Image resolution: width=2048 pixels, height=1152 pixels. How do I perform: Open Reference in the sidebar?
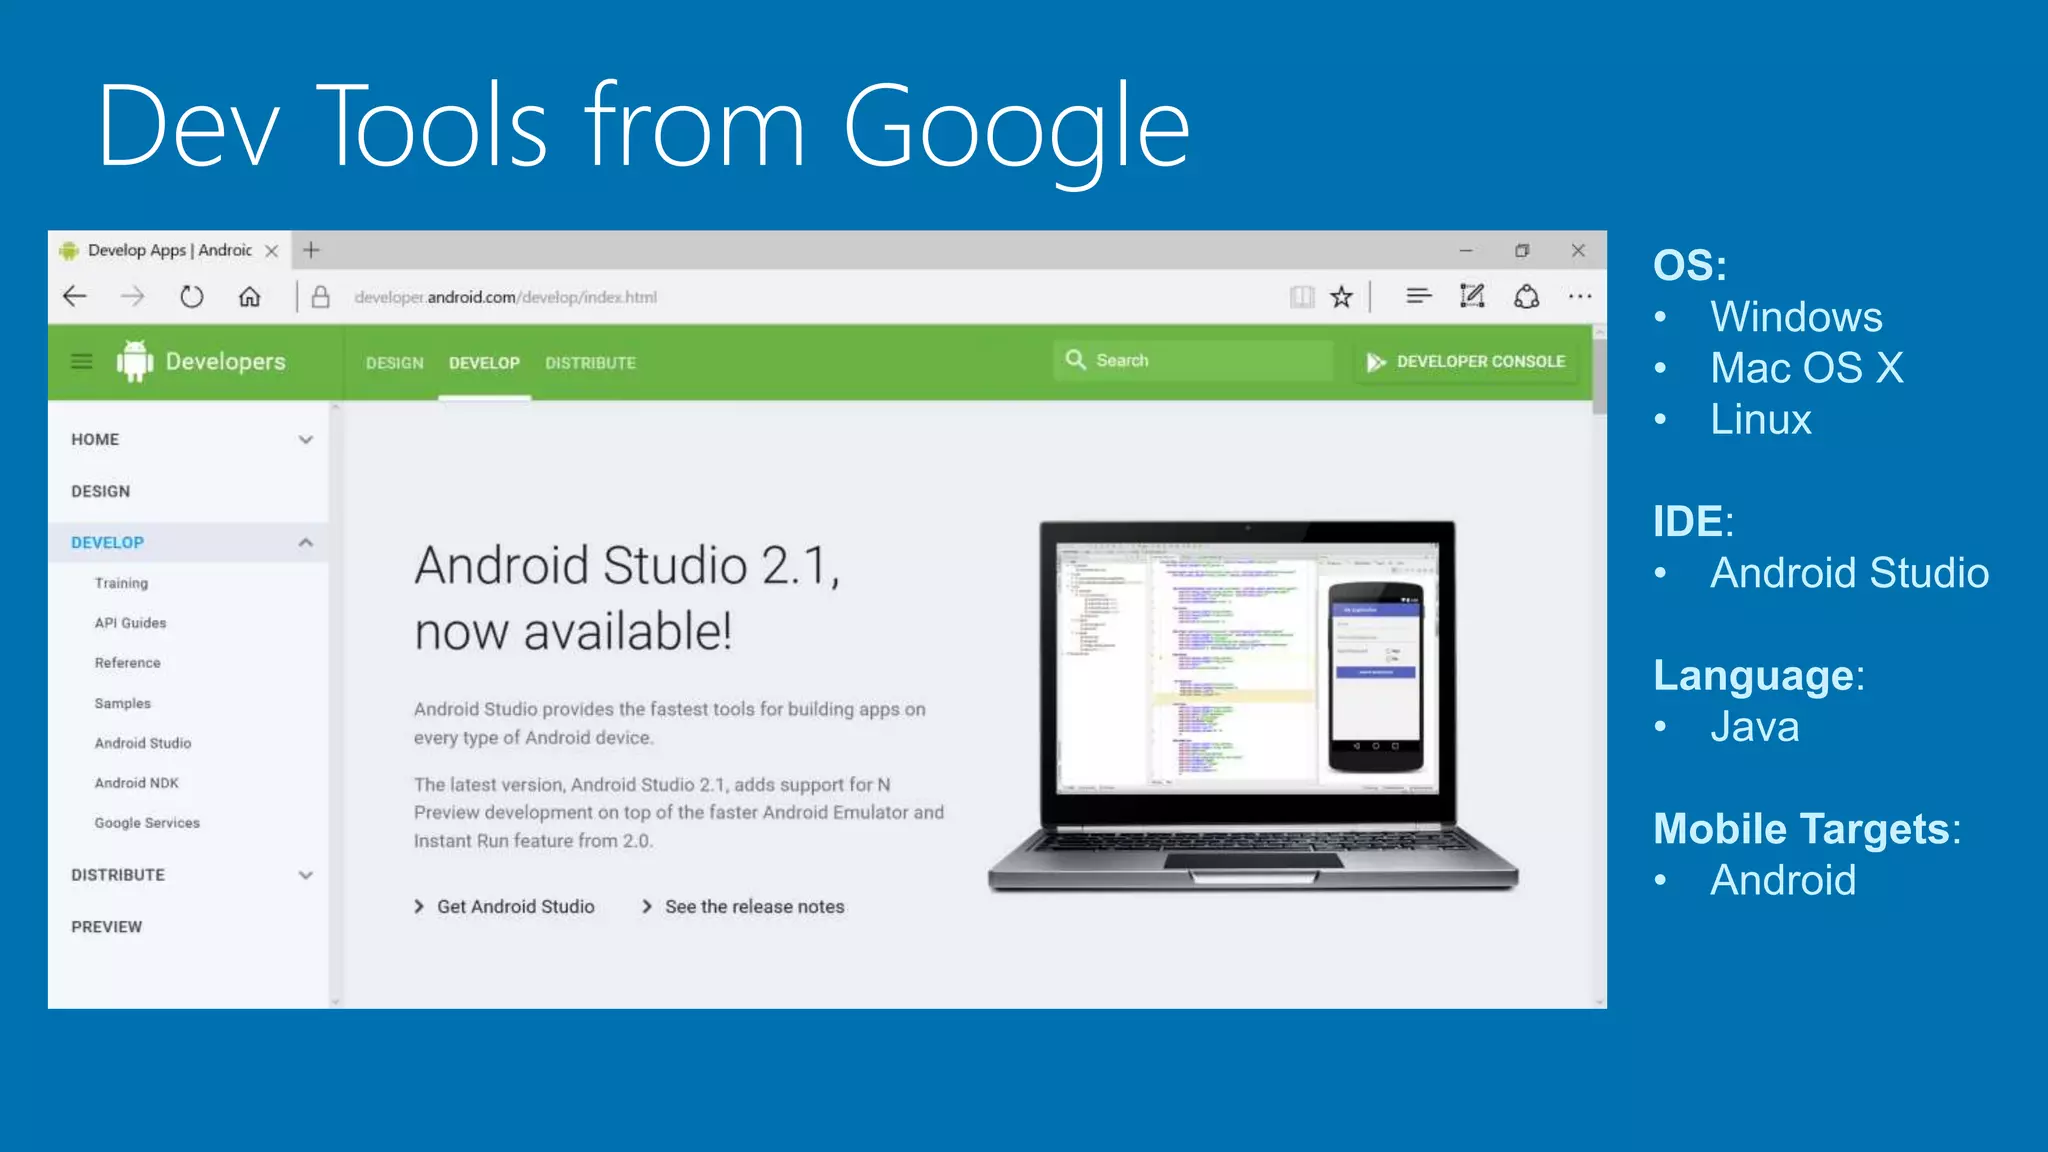(127, 663)
